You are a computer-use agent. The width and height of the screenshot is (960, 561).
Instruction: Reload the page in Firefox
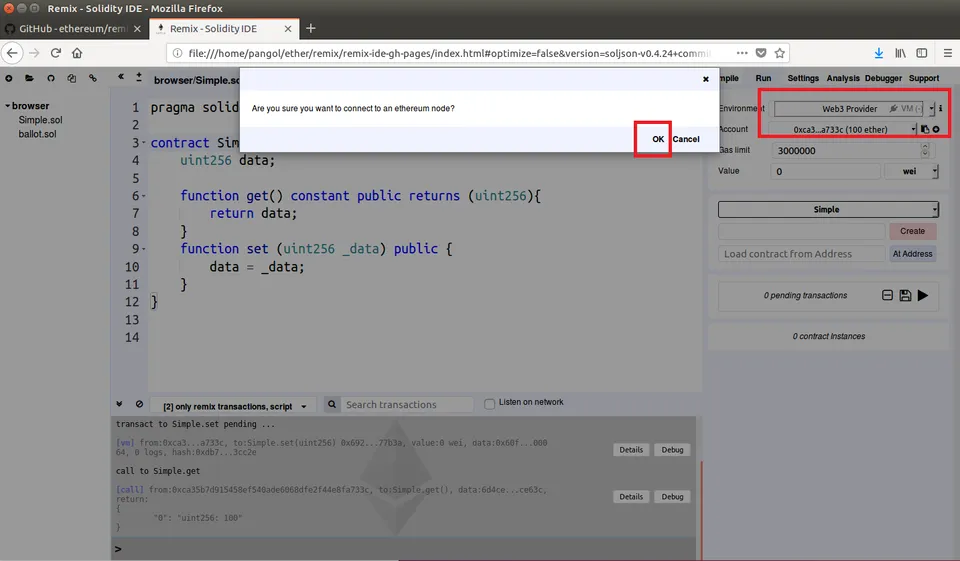pyautogui.click(x=56, y=53)
